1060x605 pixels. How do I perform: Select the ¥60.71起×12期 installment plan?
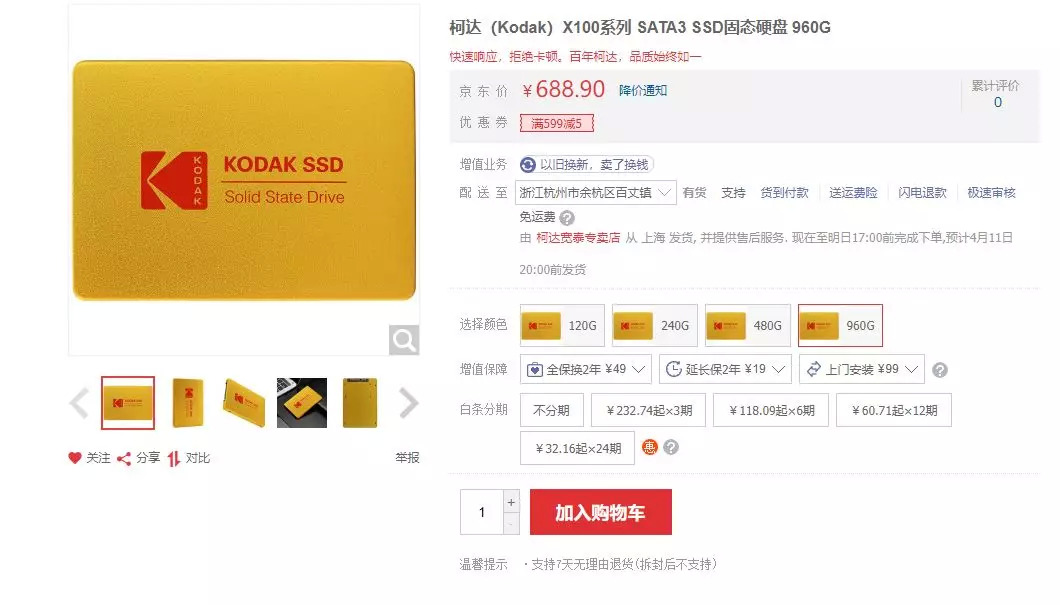click(x=894, y=410)
